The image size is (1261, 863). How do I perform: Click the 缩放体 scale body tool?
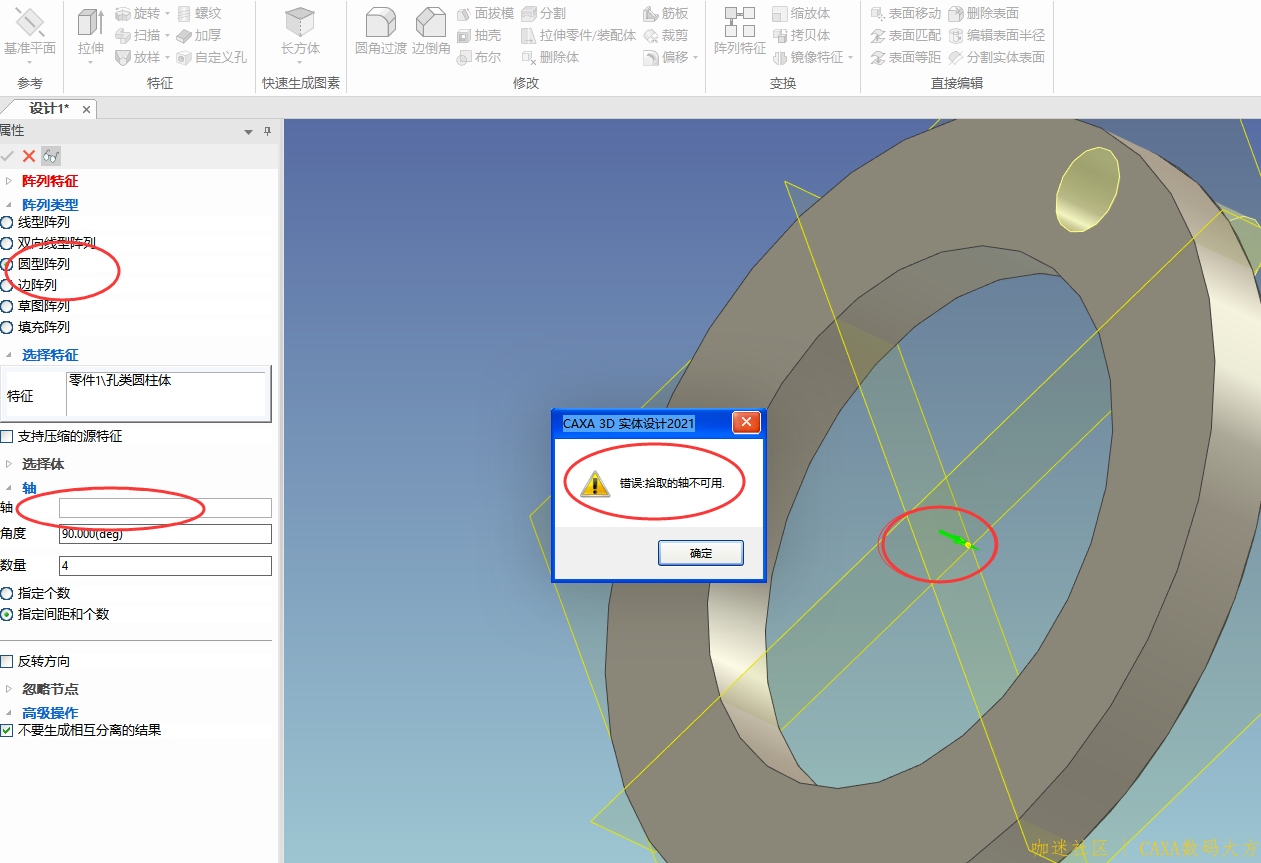click(801, 13)
